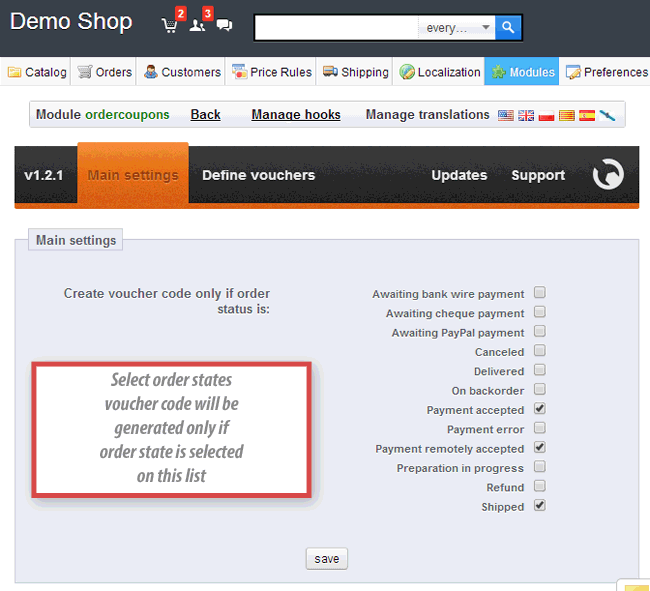Open the Customers menu

tap(182, 72)
